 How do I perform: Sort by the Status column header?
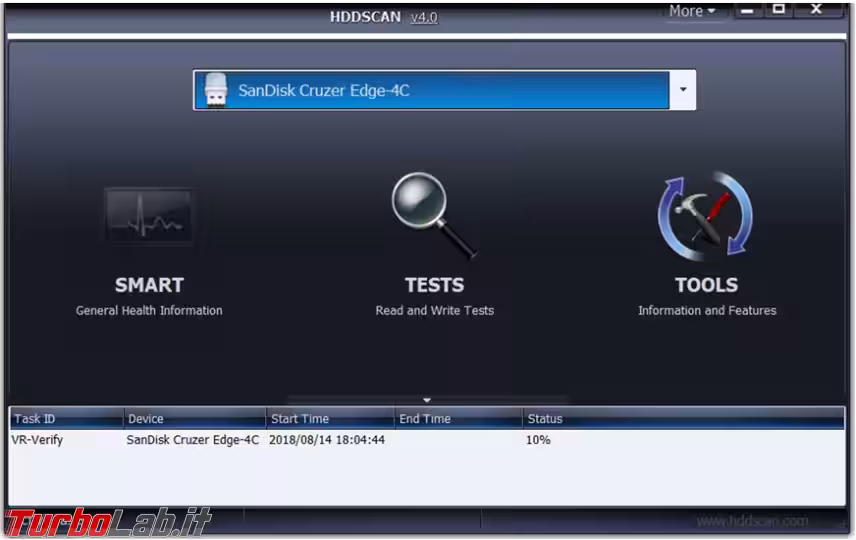point(683,419)
